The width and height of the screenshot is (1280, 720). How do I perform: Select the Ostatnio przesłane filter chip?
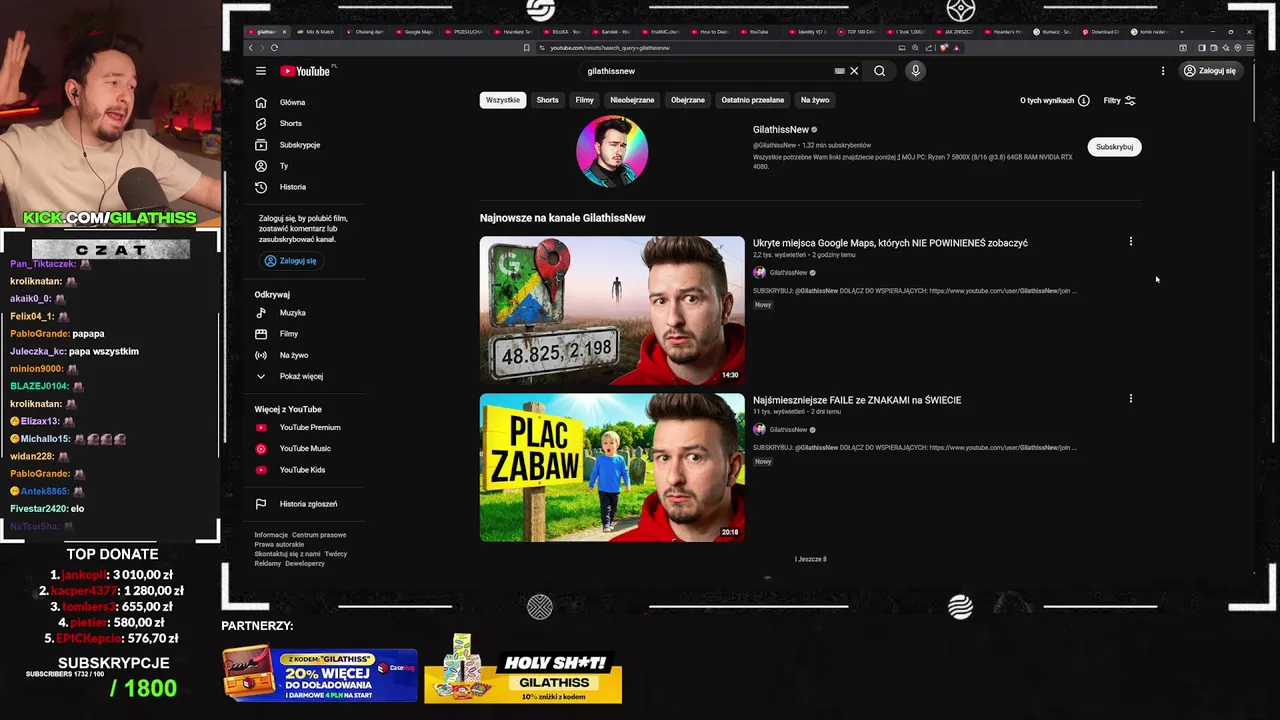point(753,100)
